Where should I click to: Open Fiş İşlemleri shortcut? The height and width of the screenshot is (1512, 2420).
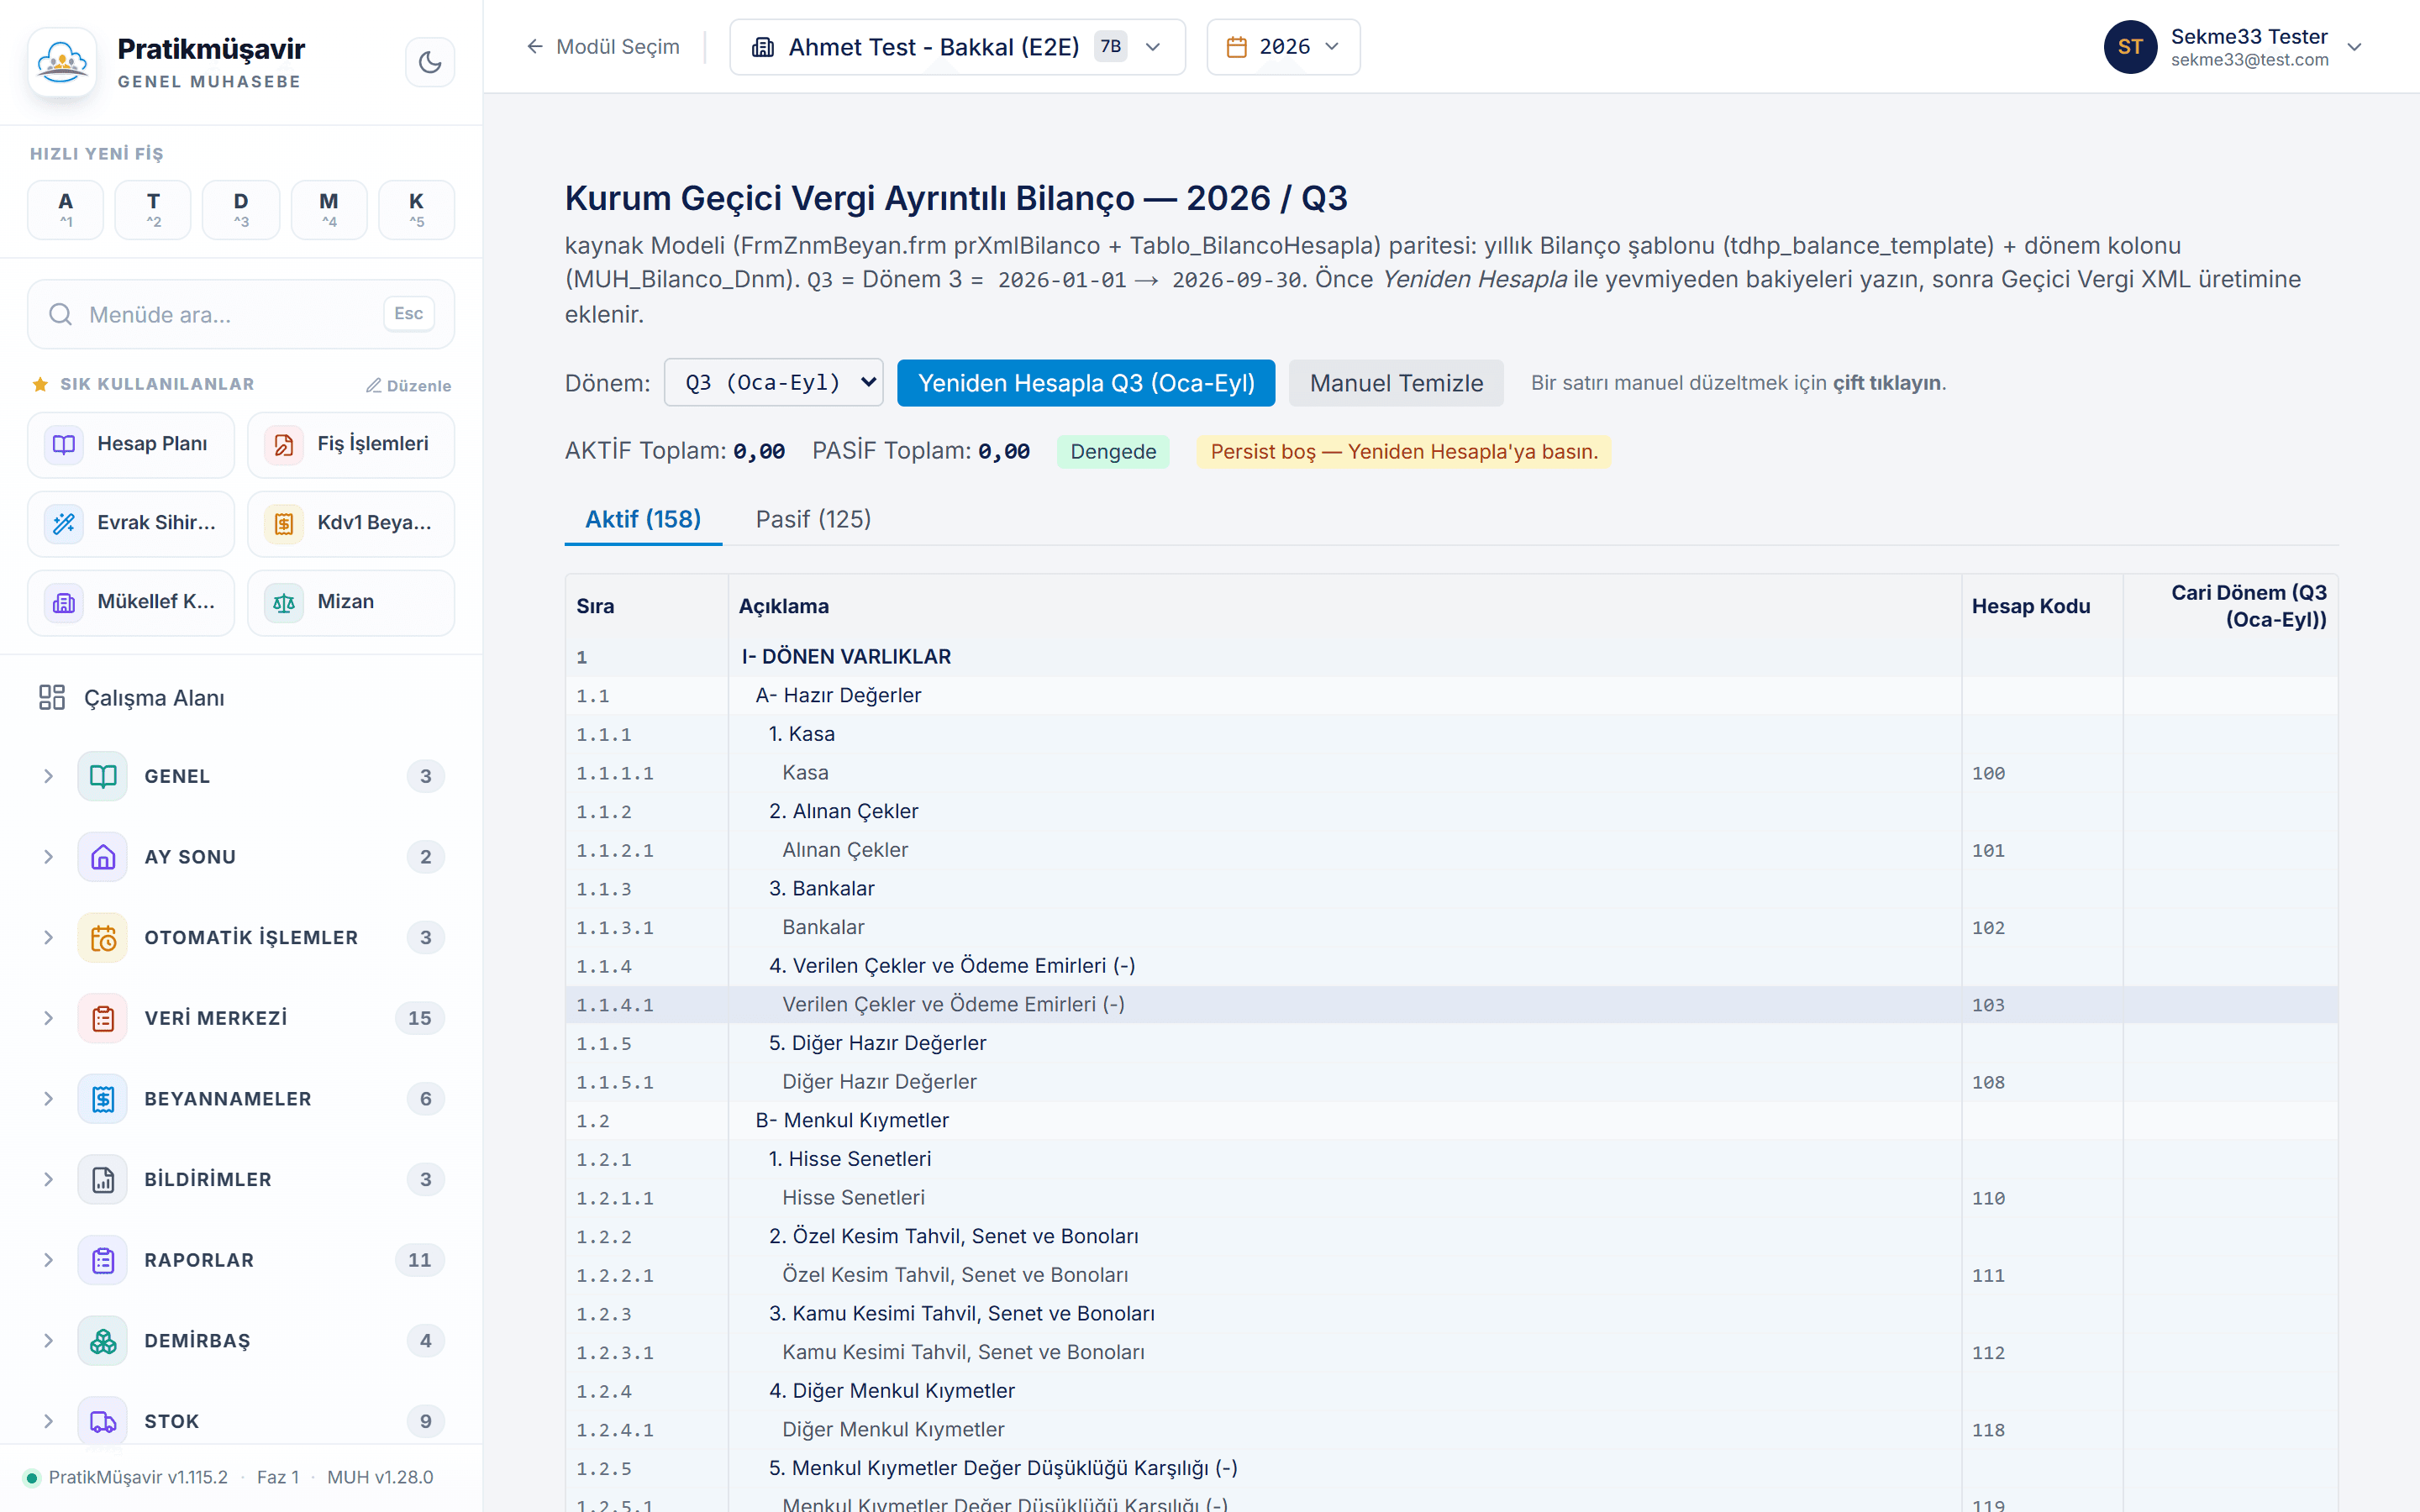click(351, 444)
